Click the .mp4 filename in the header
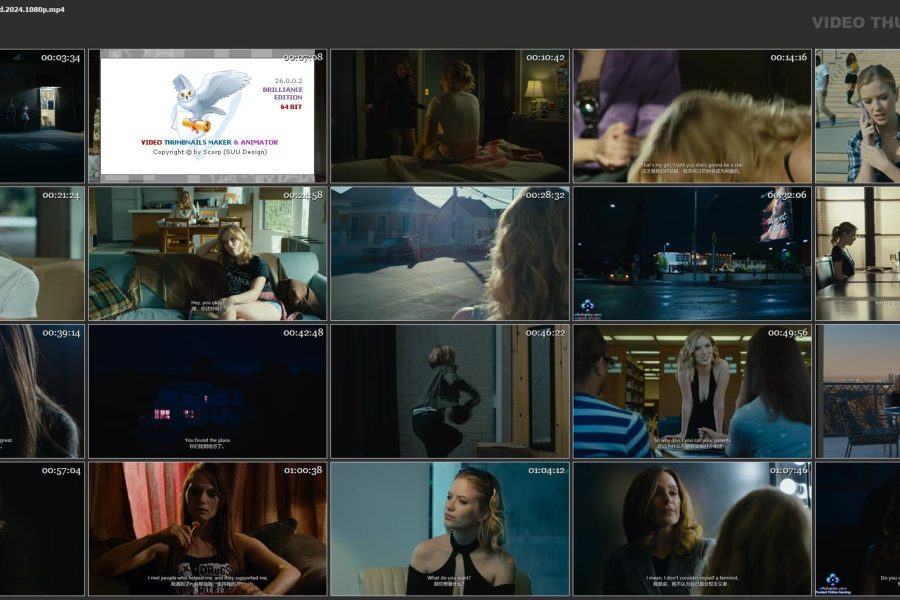 [x=33, y=9]
